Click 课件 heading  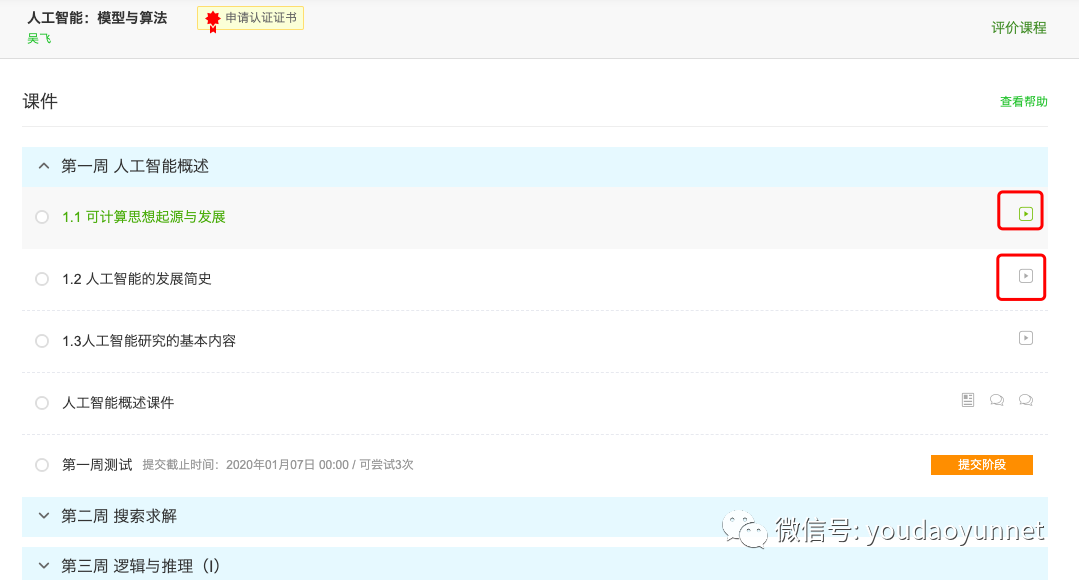pyautogui.click(x=40, y=101)
